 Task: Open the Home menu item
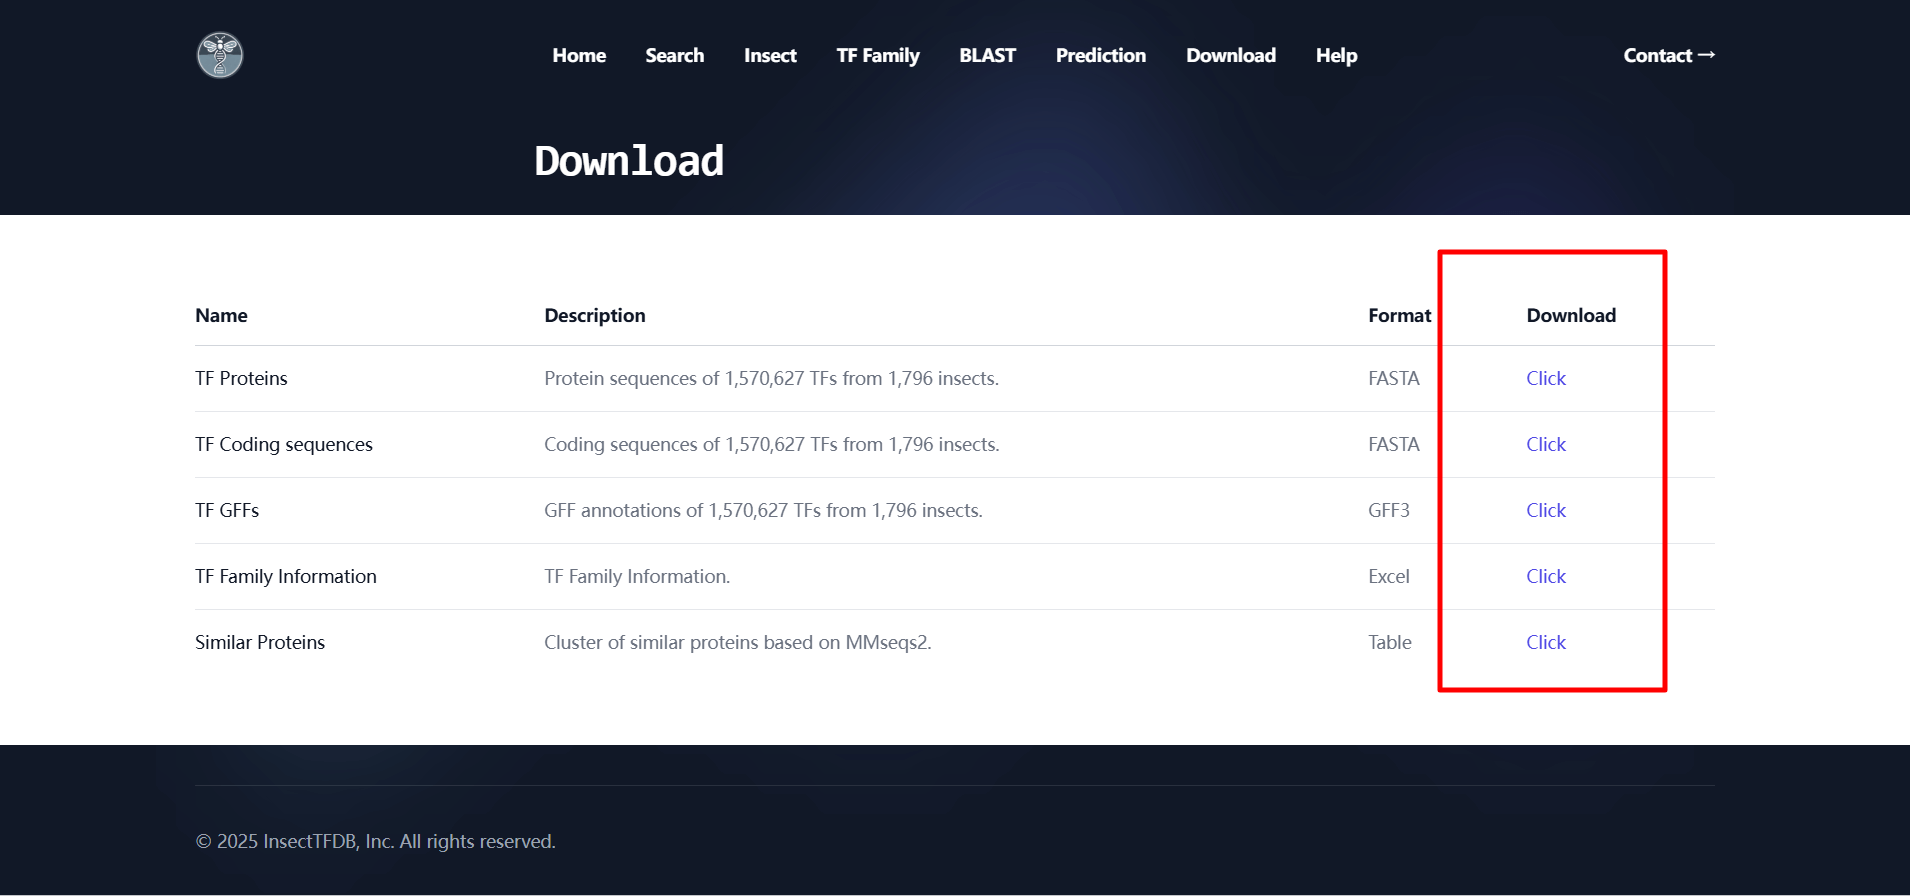[579, 56]
